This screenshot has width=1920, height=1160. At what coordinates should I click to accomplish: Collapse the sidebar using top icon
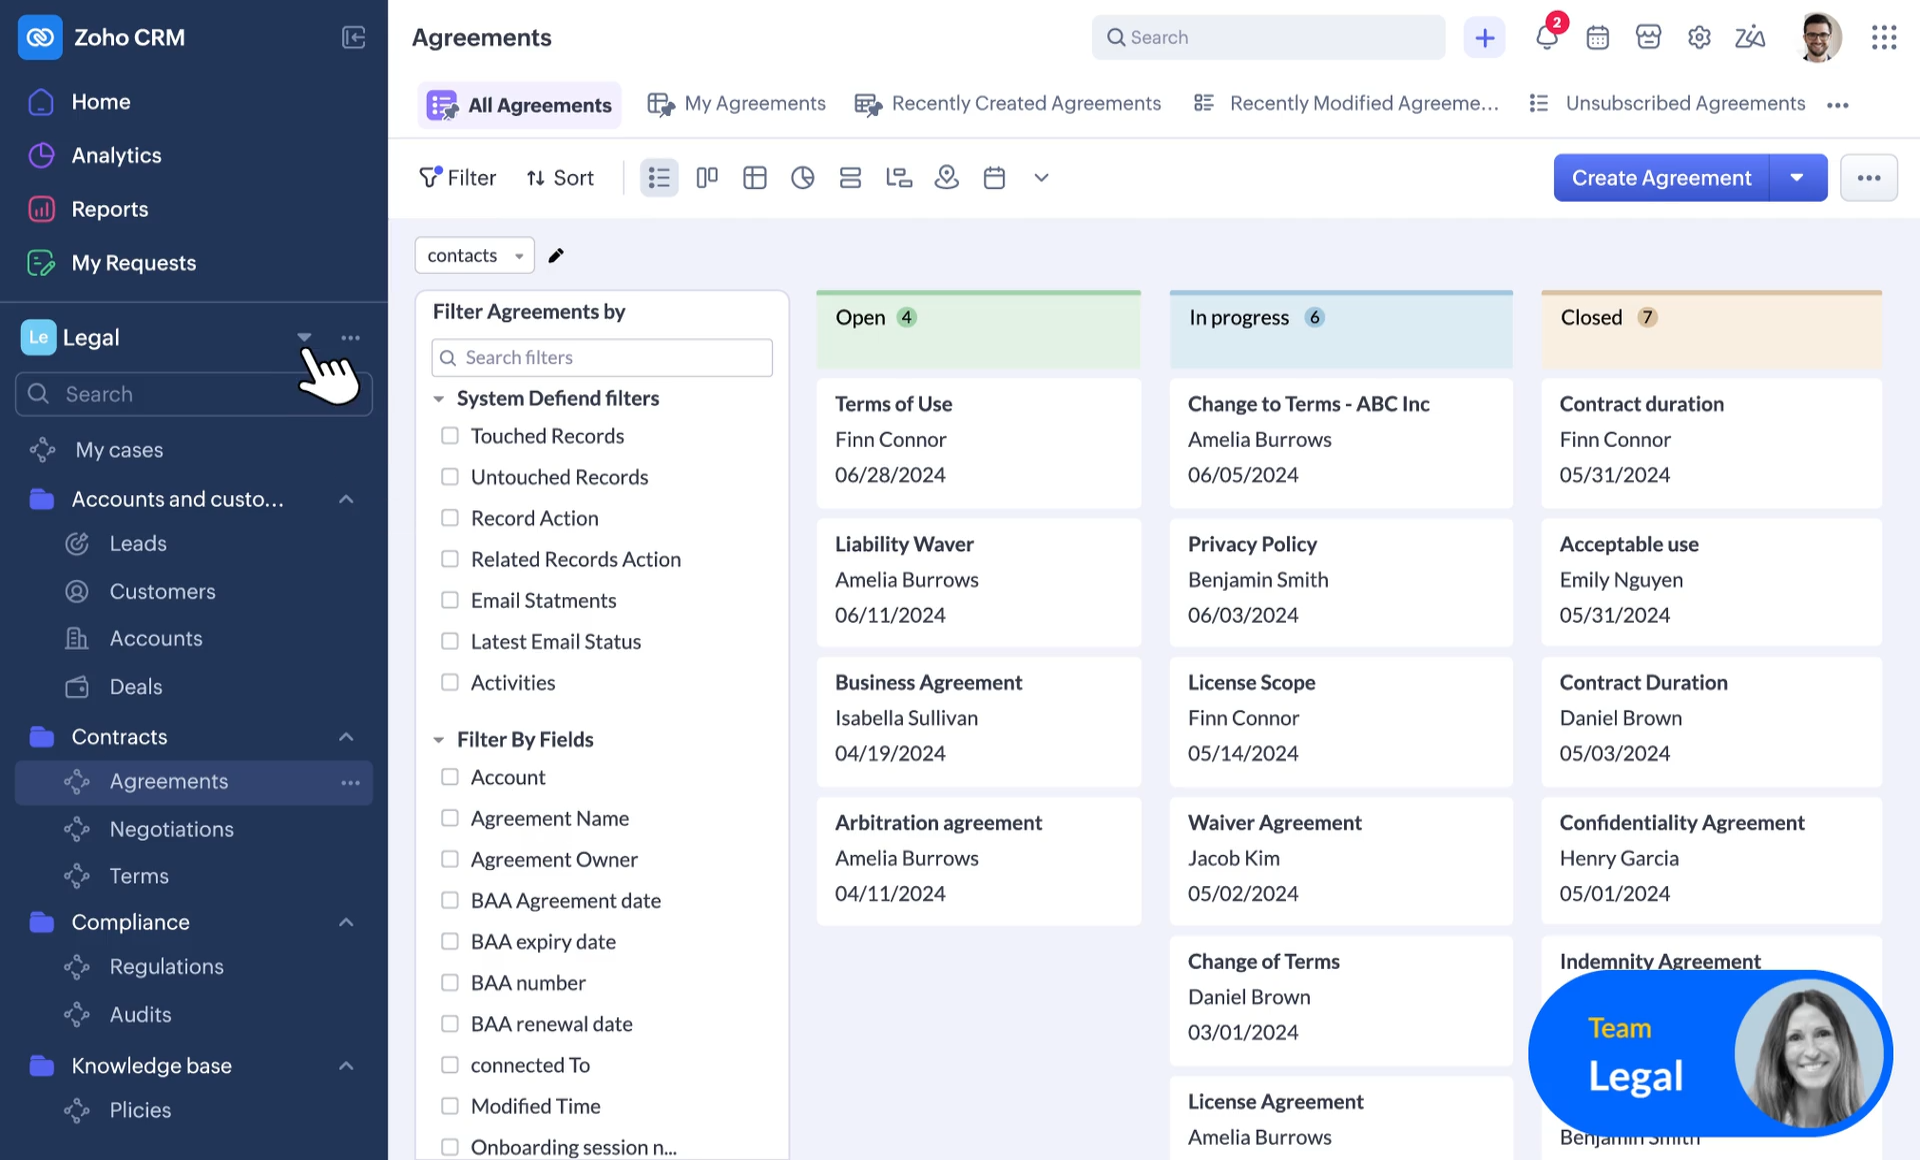[353, 37]
